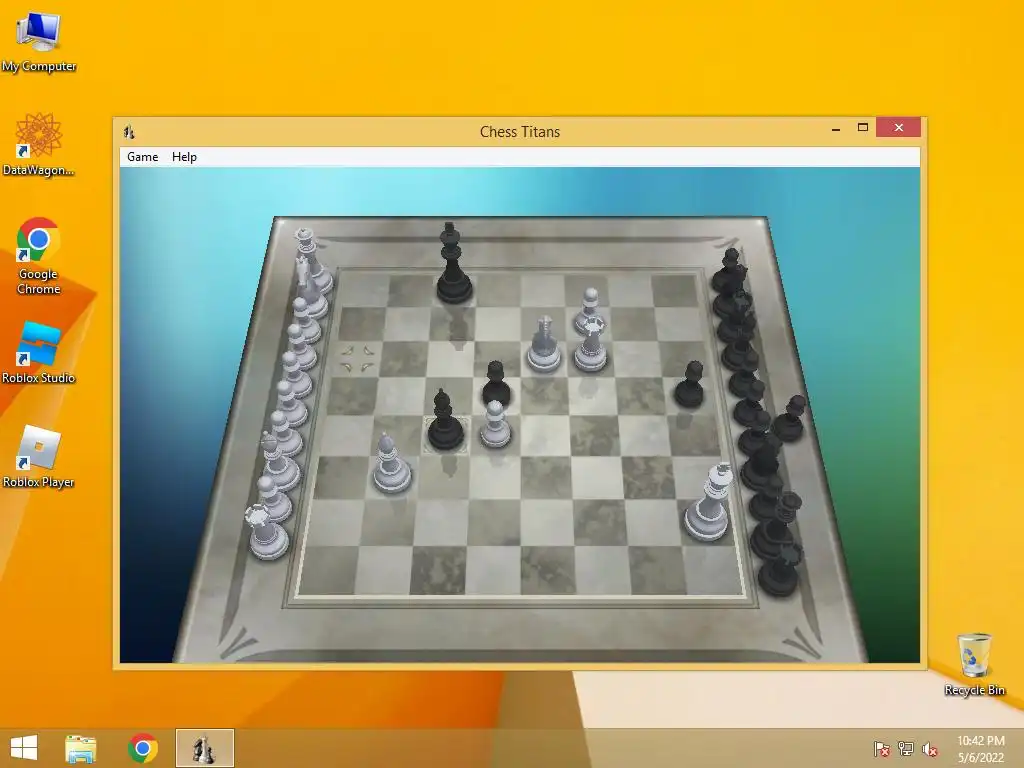This screenshot has height=768, width=1024.
Task: Click network status tray icon
Action: pyautogui.click(x=906, y=749)
